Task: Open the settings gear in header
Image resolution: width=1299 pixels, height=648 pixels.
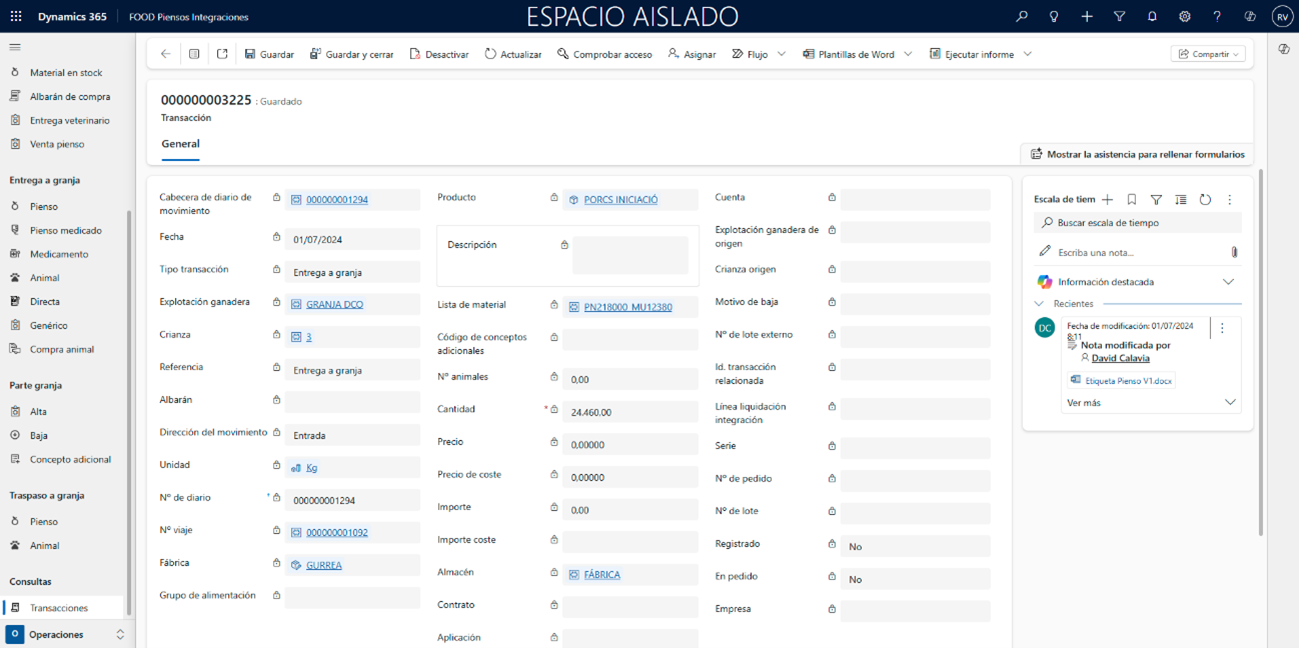Action: coord(1184,17)
